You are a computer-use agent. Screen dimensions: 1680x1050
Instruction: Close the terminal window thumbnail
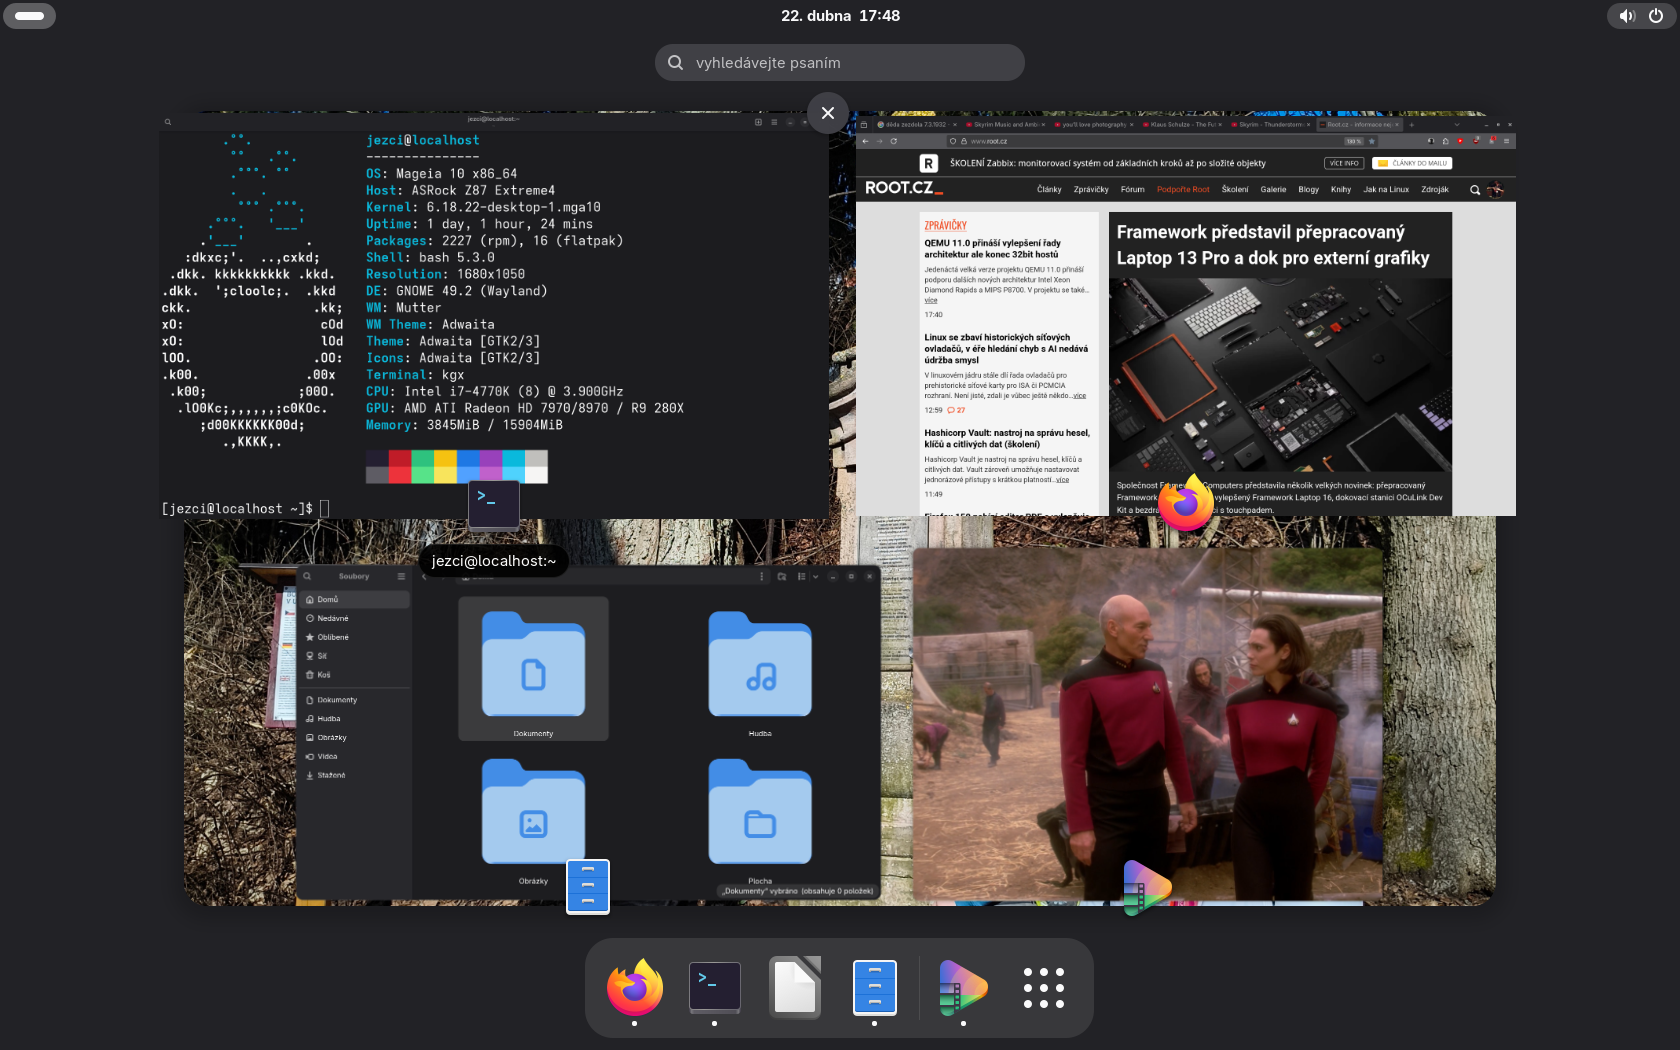(x=828, y=113)
